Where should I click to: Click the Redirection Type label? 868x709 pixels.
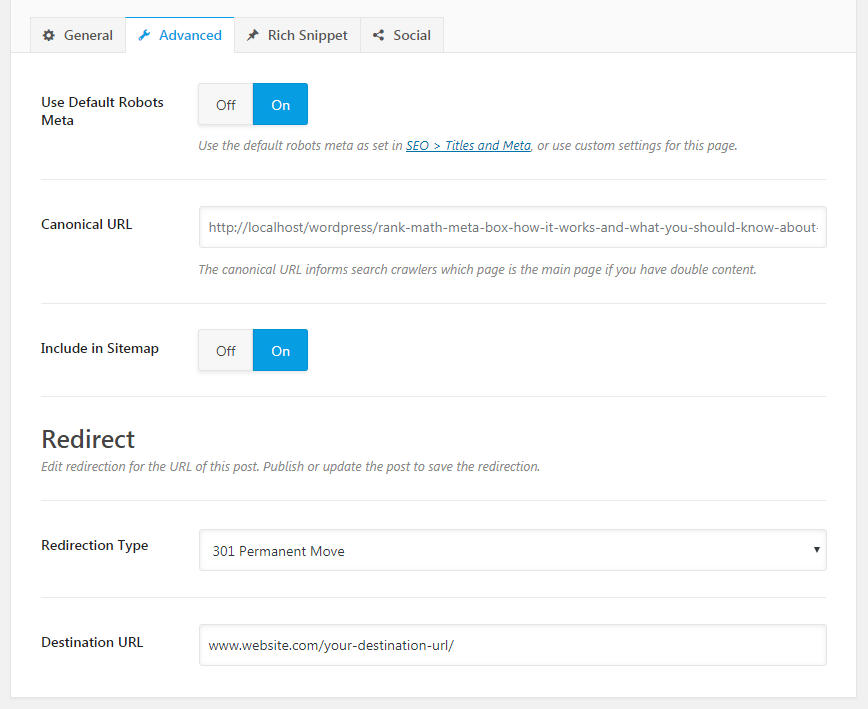point(95,546)
